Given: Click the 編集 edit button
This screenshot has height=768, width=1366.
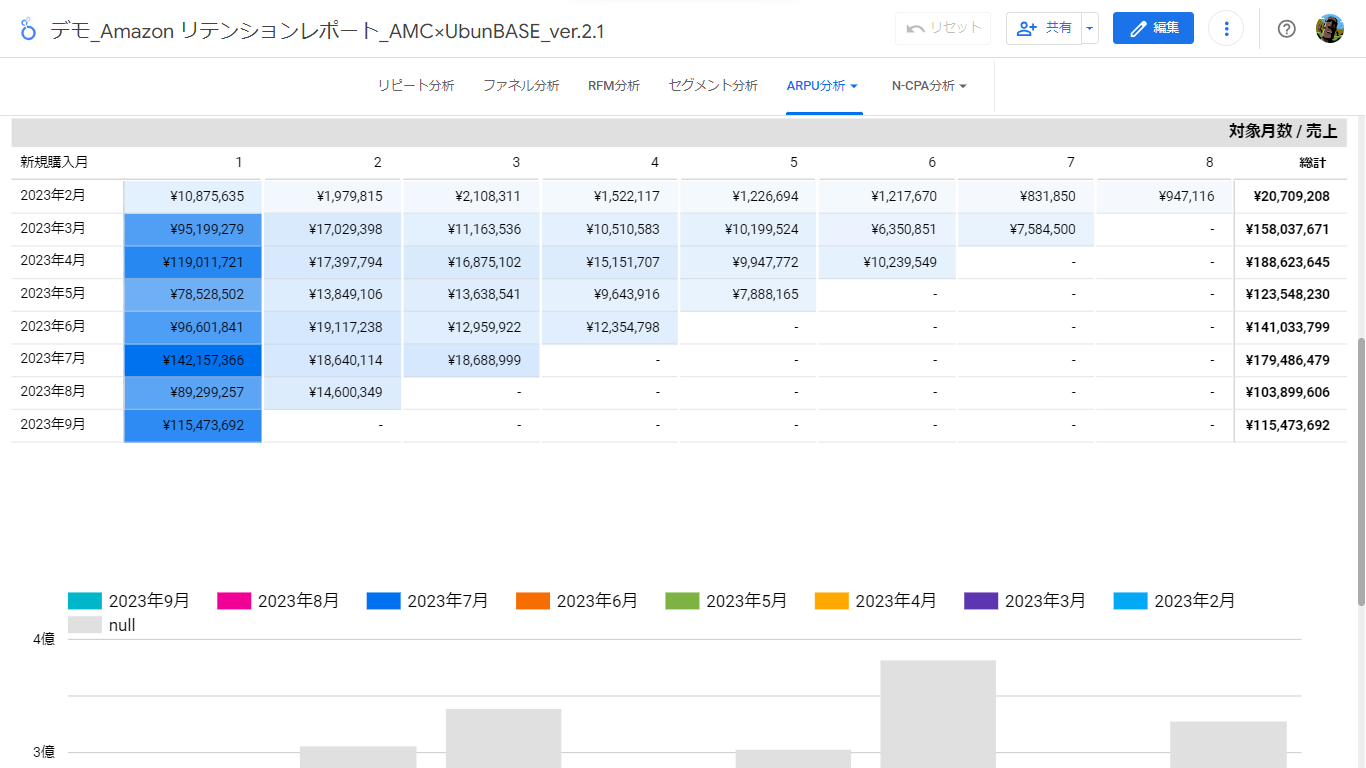Looking at the screenshot, I should [x=1153, y=28].
